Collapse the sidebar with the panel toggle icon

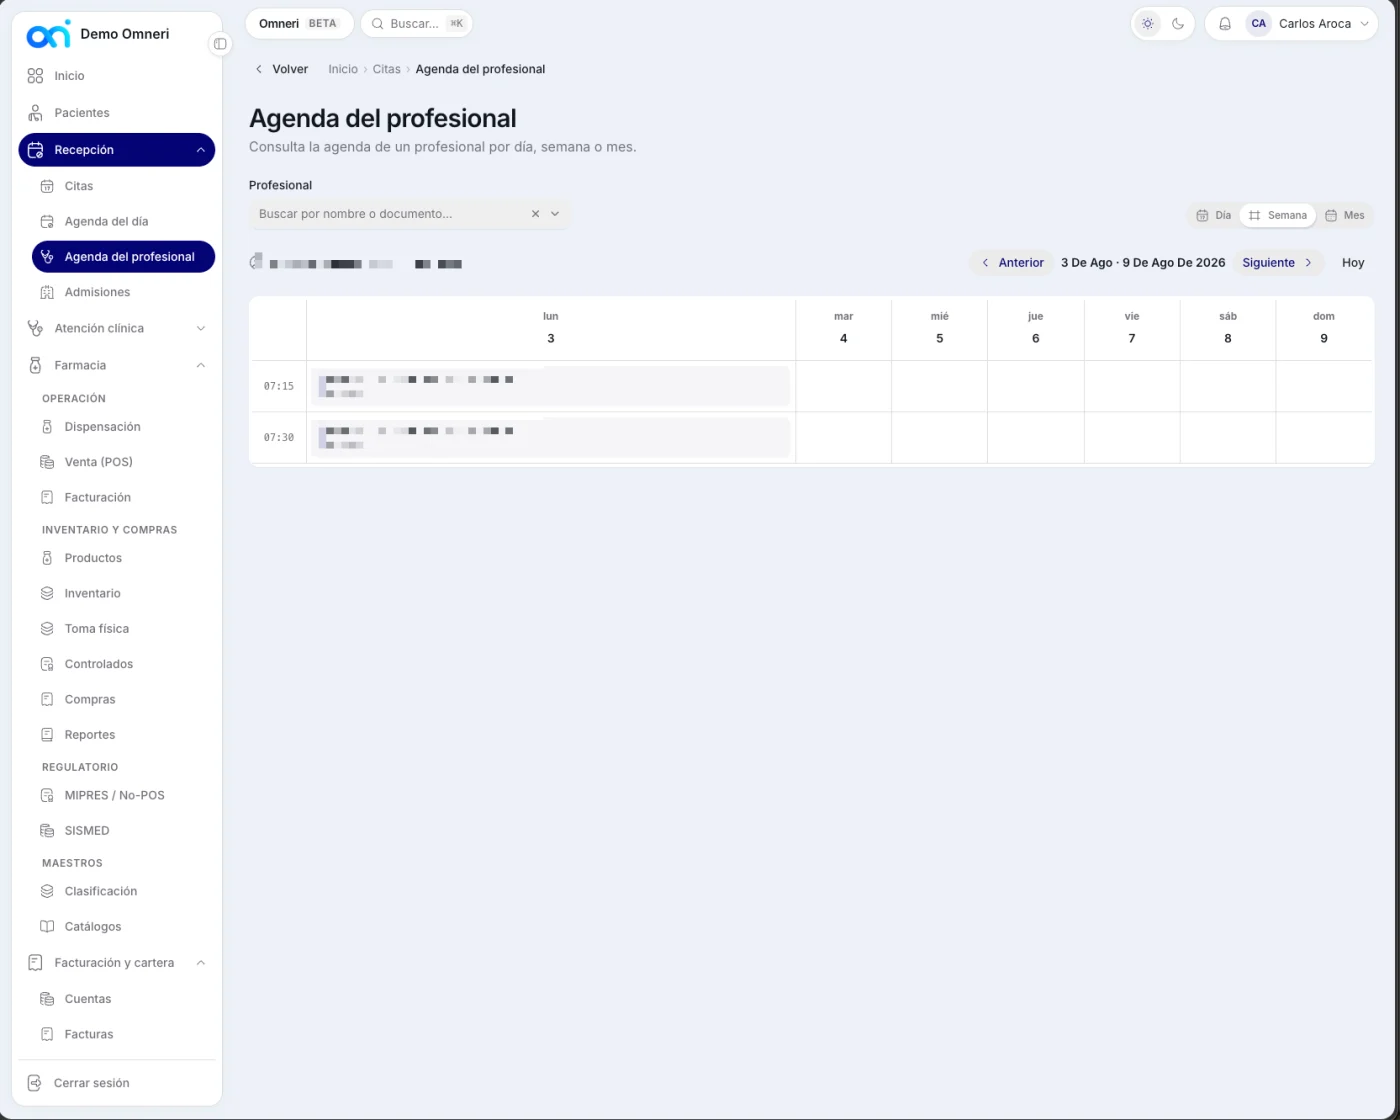point(220,44)
